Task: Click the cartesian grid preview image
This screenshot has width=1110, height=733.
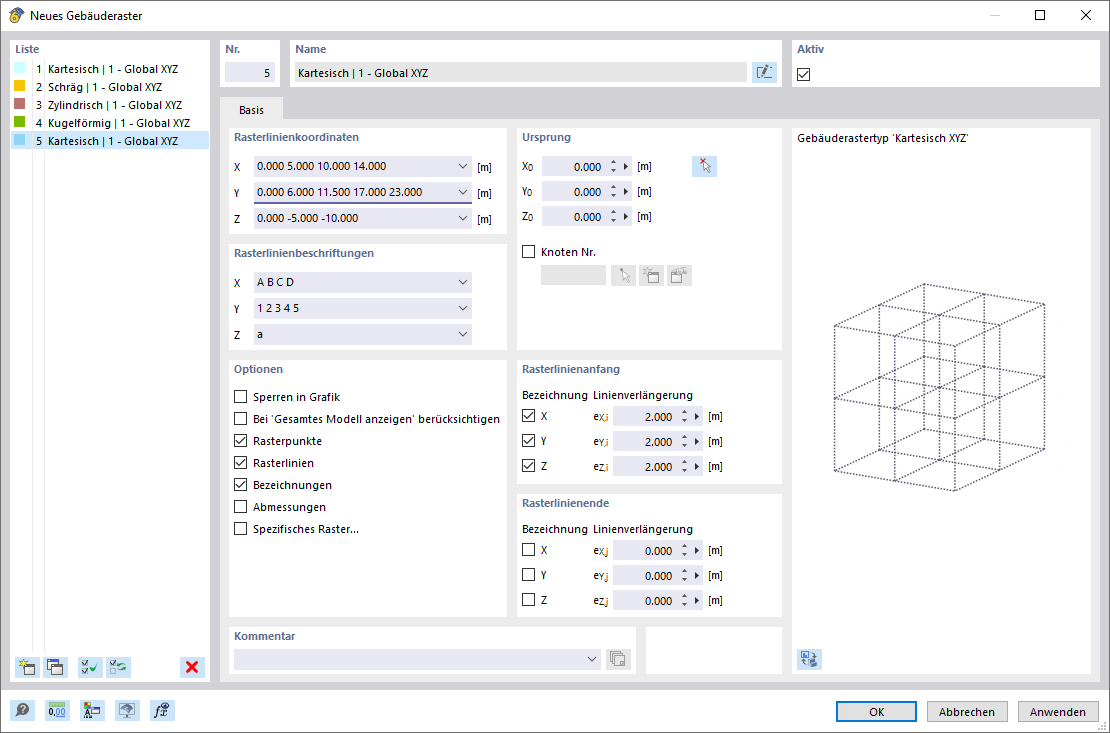Action: point(939,386)
